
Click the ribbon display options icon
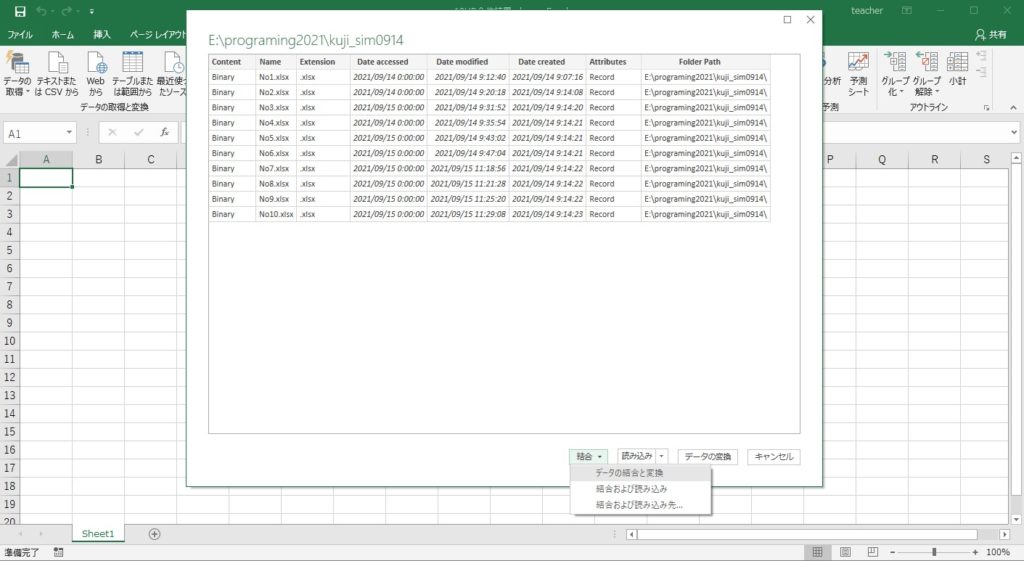click(907, 10)
